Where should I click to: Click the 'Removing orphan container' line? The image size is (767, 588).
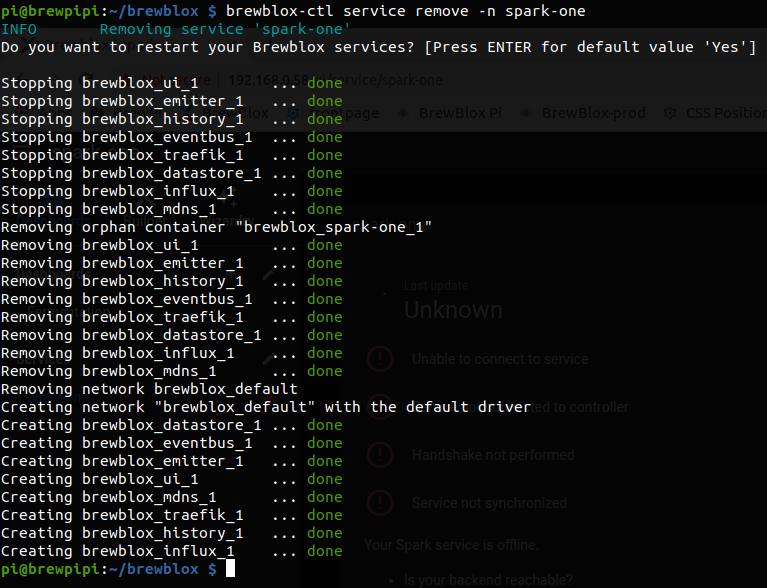[216, 227]
